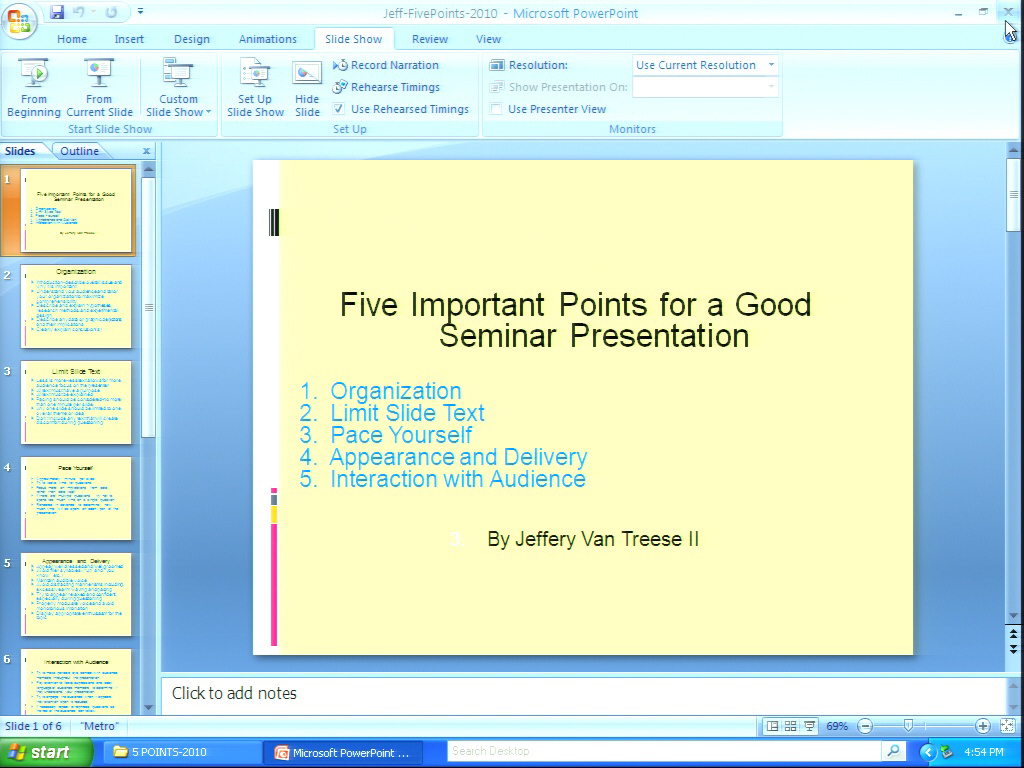Open the Review ribbon tab
This screenshot has height=768, width=1024.
[x=430, y=39]
